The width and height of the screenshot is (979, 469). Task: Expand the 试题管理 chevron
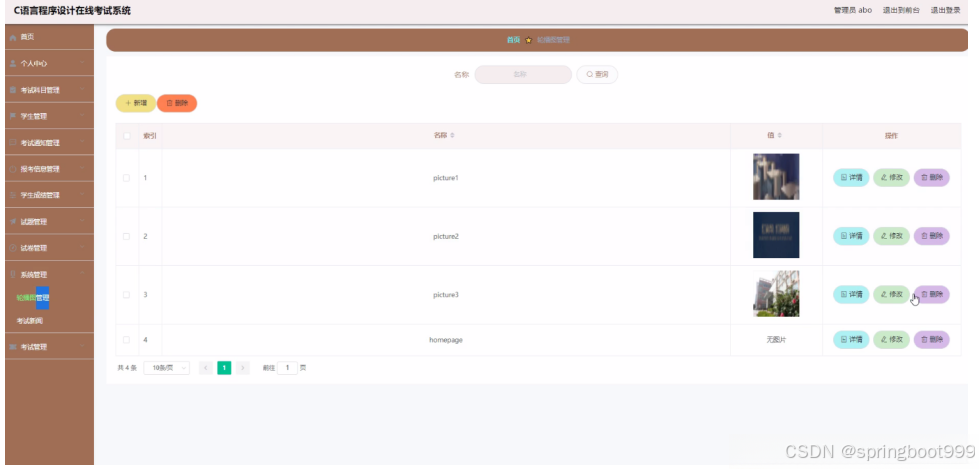click(82, 221)
